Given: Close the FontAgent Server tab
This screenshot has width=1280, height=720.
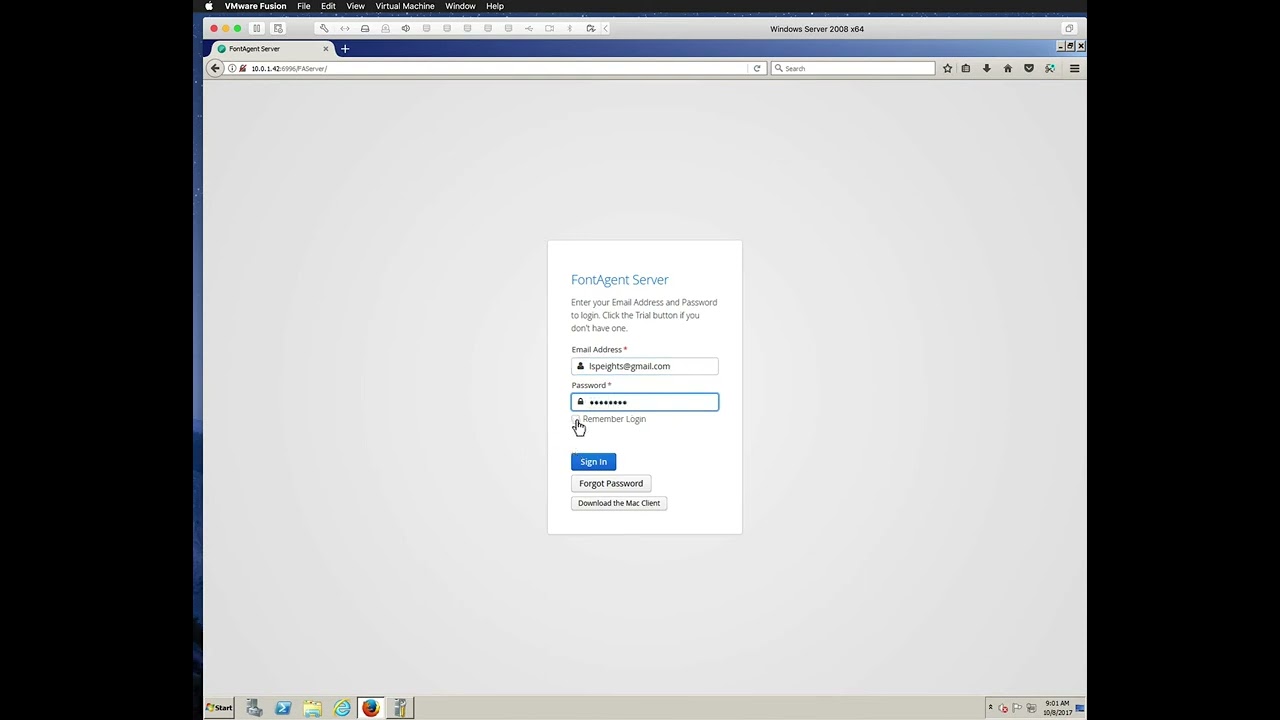Looking at the screenshot, I should [325, 48].
